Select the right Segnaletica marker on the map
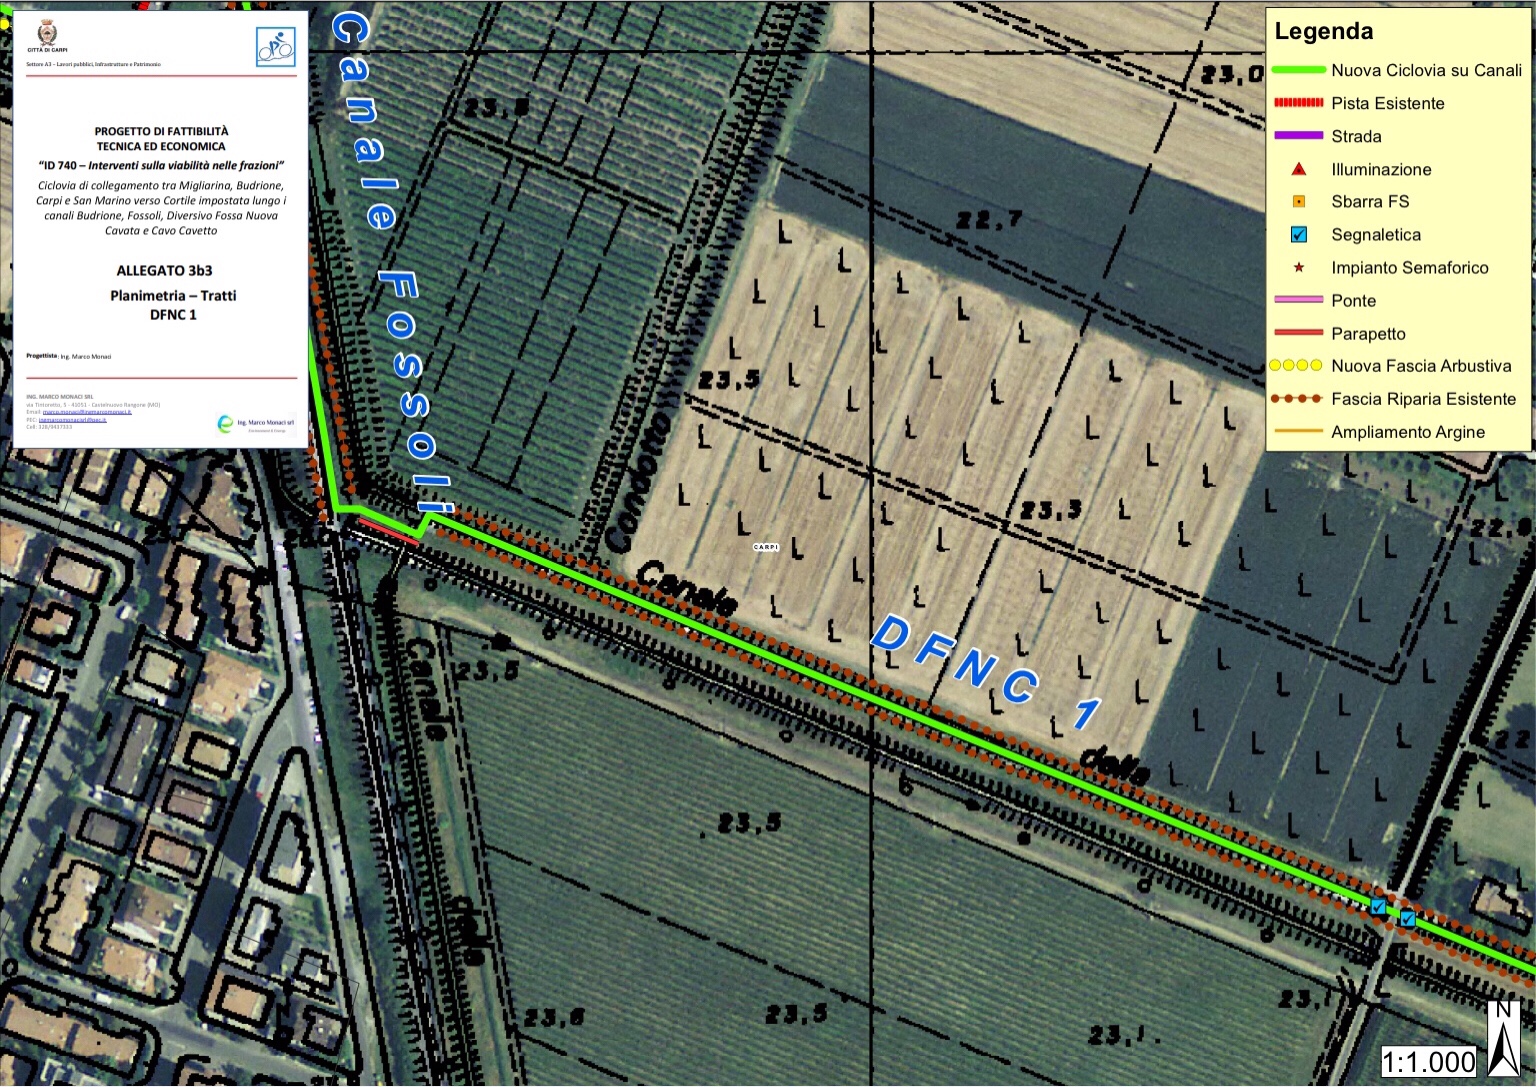The height and width of the screenshot is (1087, 1536). click(x=1407, y=919)
